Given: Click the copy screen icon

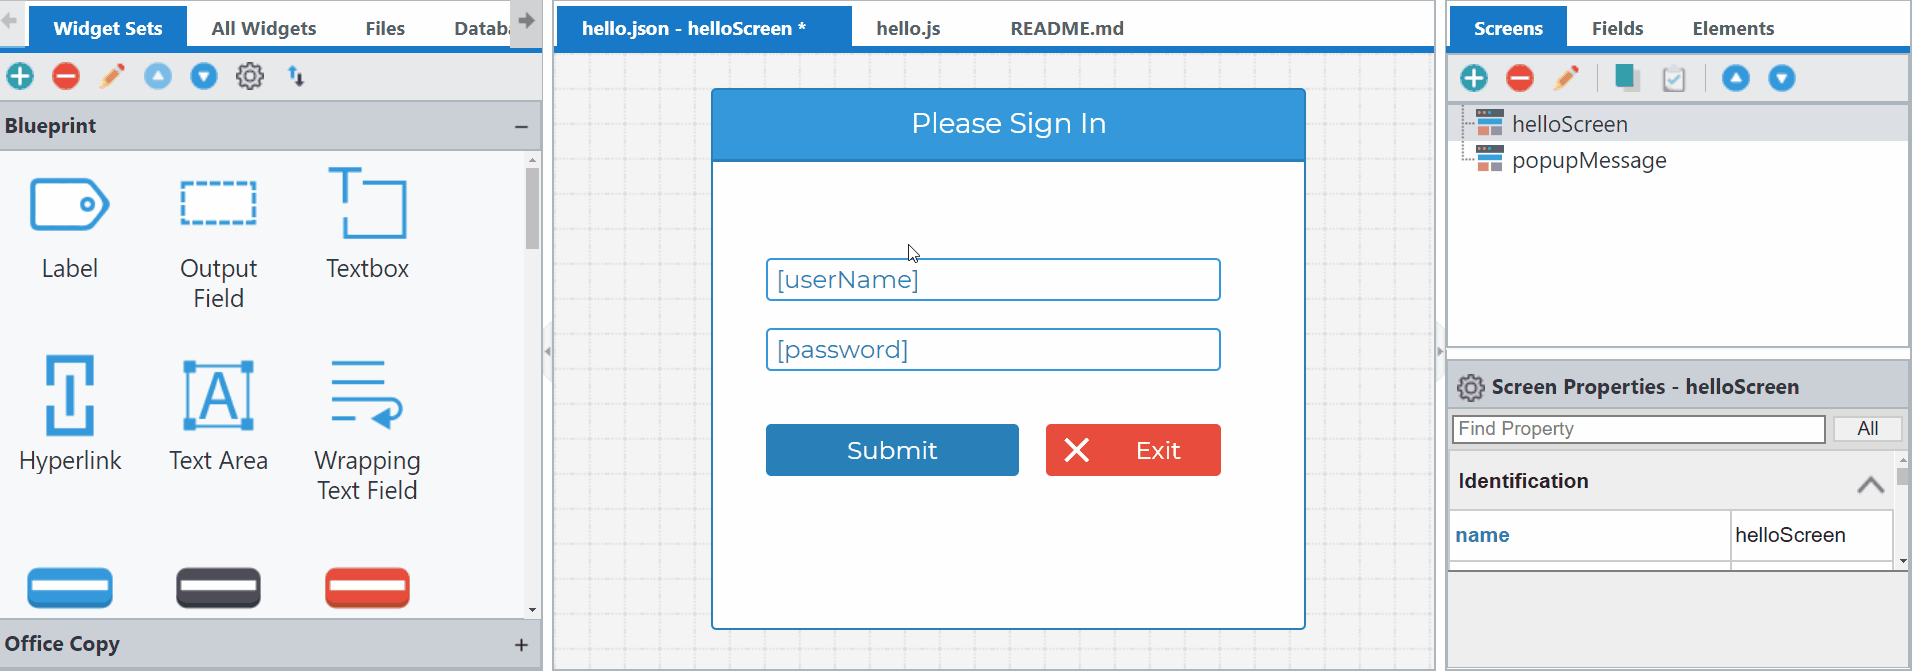Looking at the screenshot, I should click(x=1627, y=78).
